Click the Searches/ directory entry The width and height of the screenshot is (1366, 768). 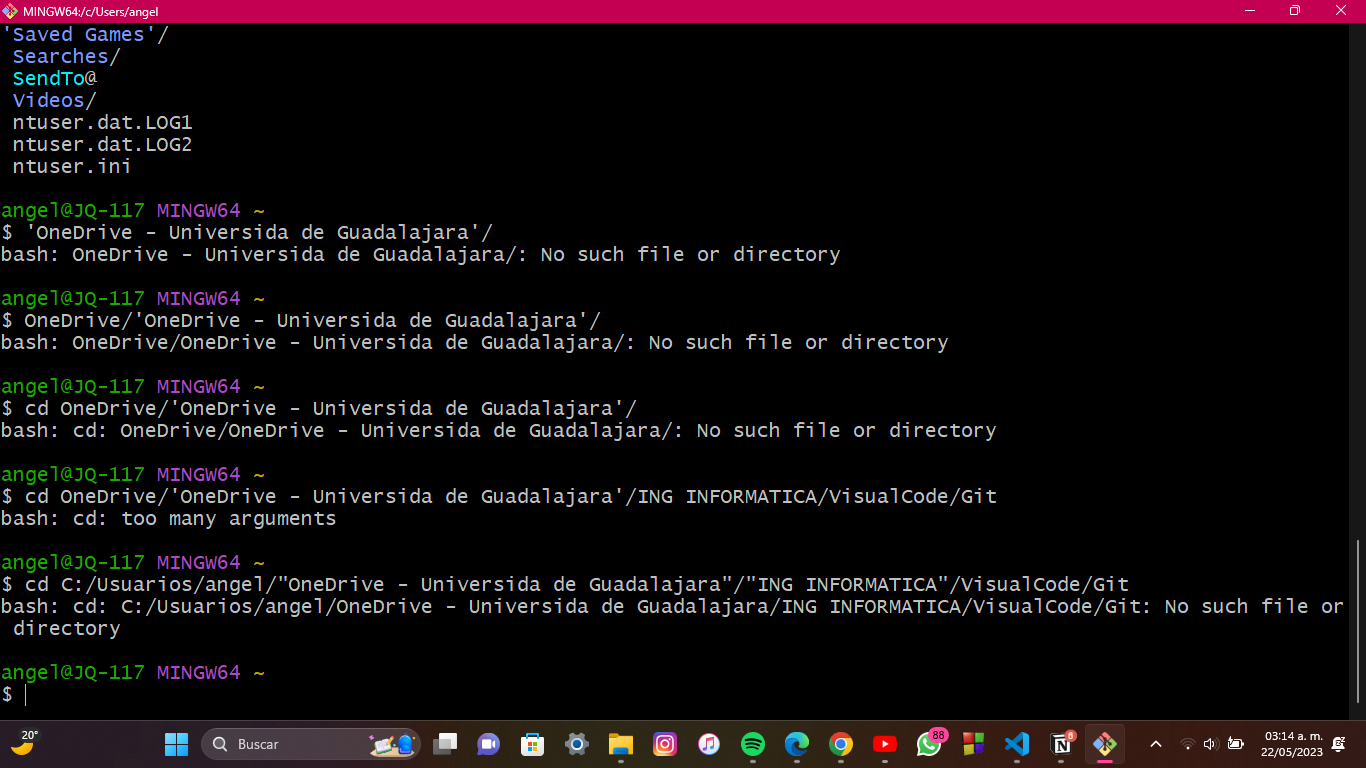point(66,57)
